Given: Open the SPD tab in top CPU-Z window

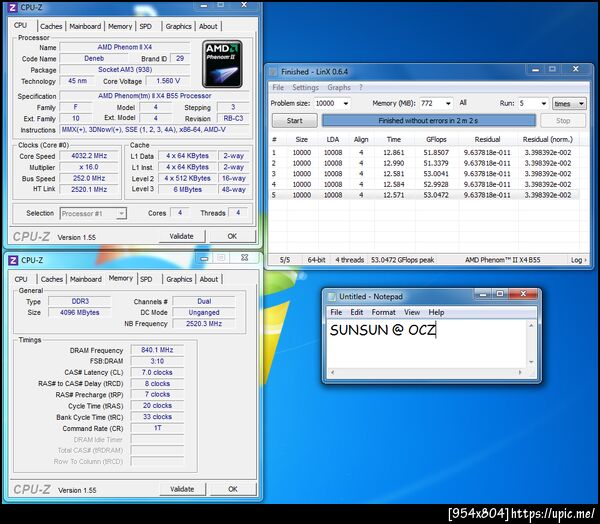Looking at the screenshot, I should pos(145,26).
